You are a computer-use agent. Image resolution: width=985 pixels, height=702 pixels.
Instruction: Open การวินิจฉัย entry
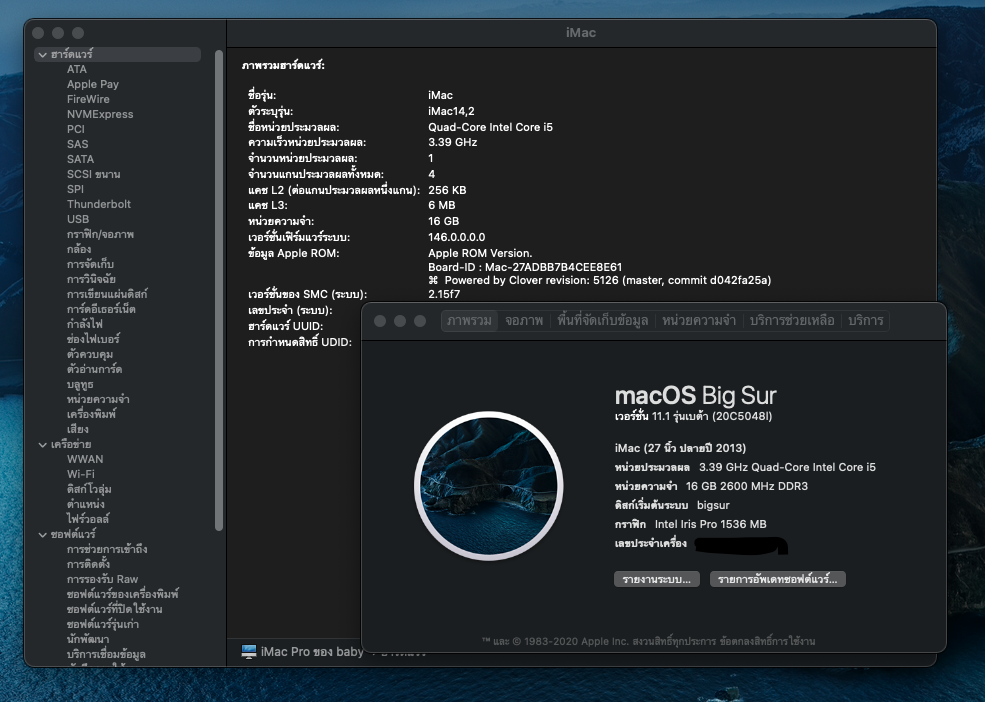[x=91, y=279]
